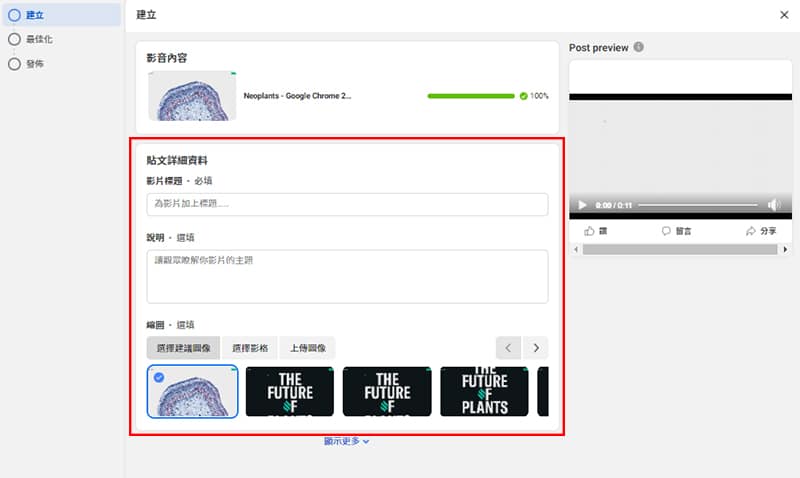
Task: Click the Like thumbs-up icon in preview
Action: click(590, 231)
